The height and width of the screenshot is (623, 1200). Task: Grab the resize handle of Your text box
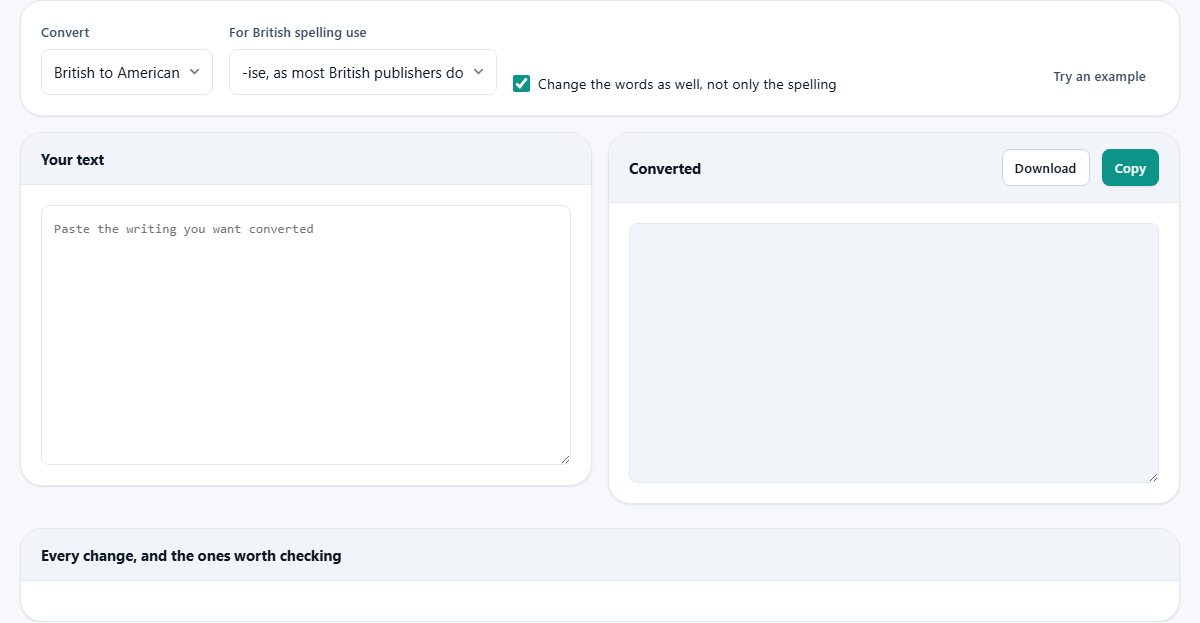[565, 459]
